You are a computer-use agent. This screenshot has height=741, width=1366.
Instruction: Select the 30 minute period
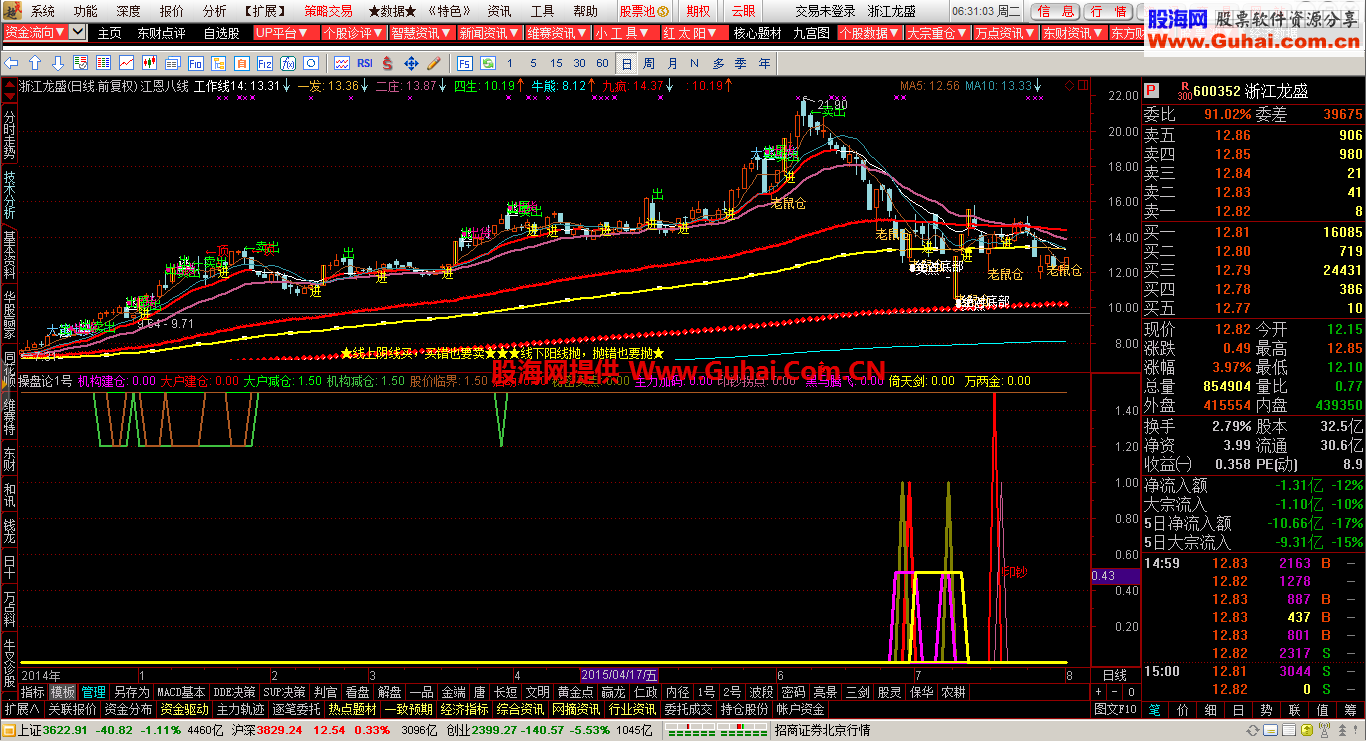point(579,63)
